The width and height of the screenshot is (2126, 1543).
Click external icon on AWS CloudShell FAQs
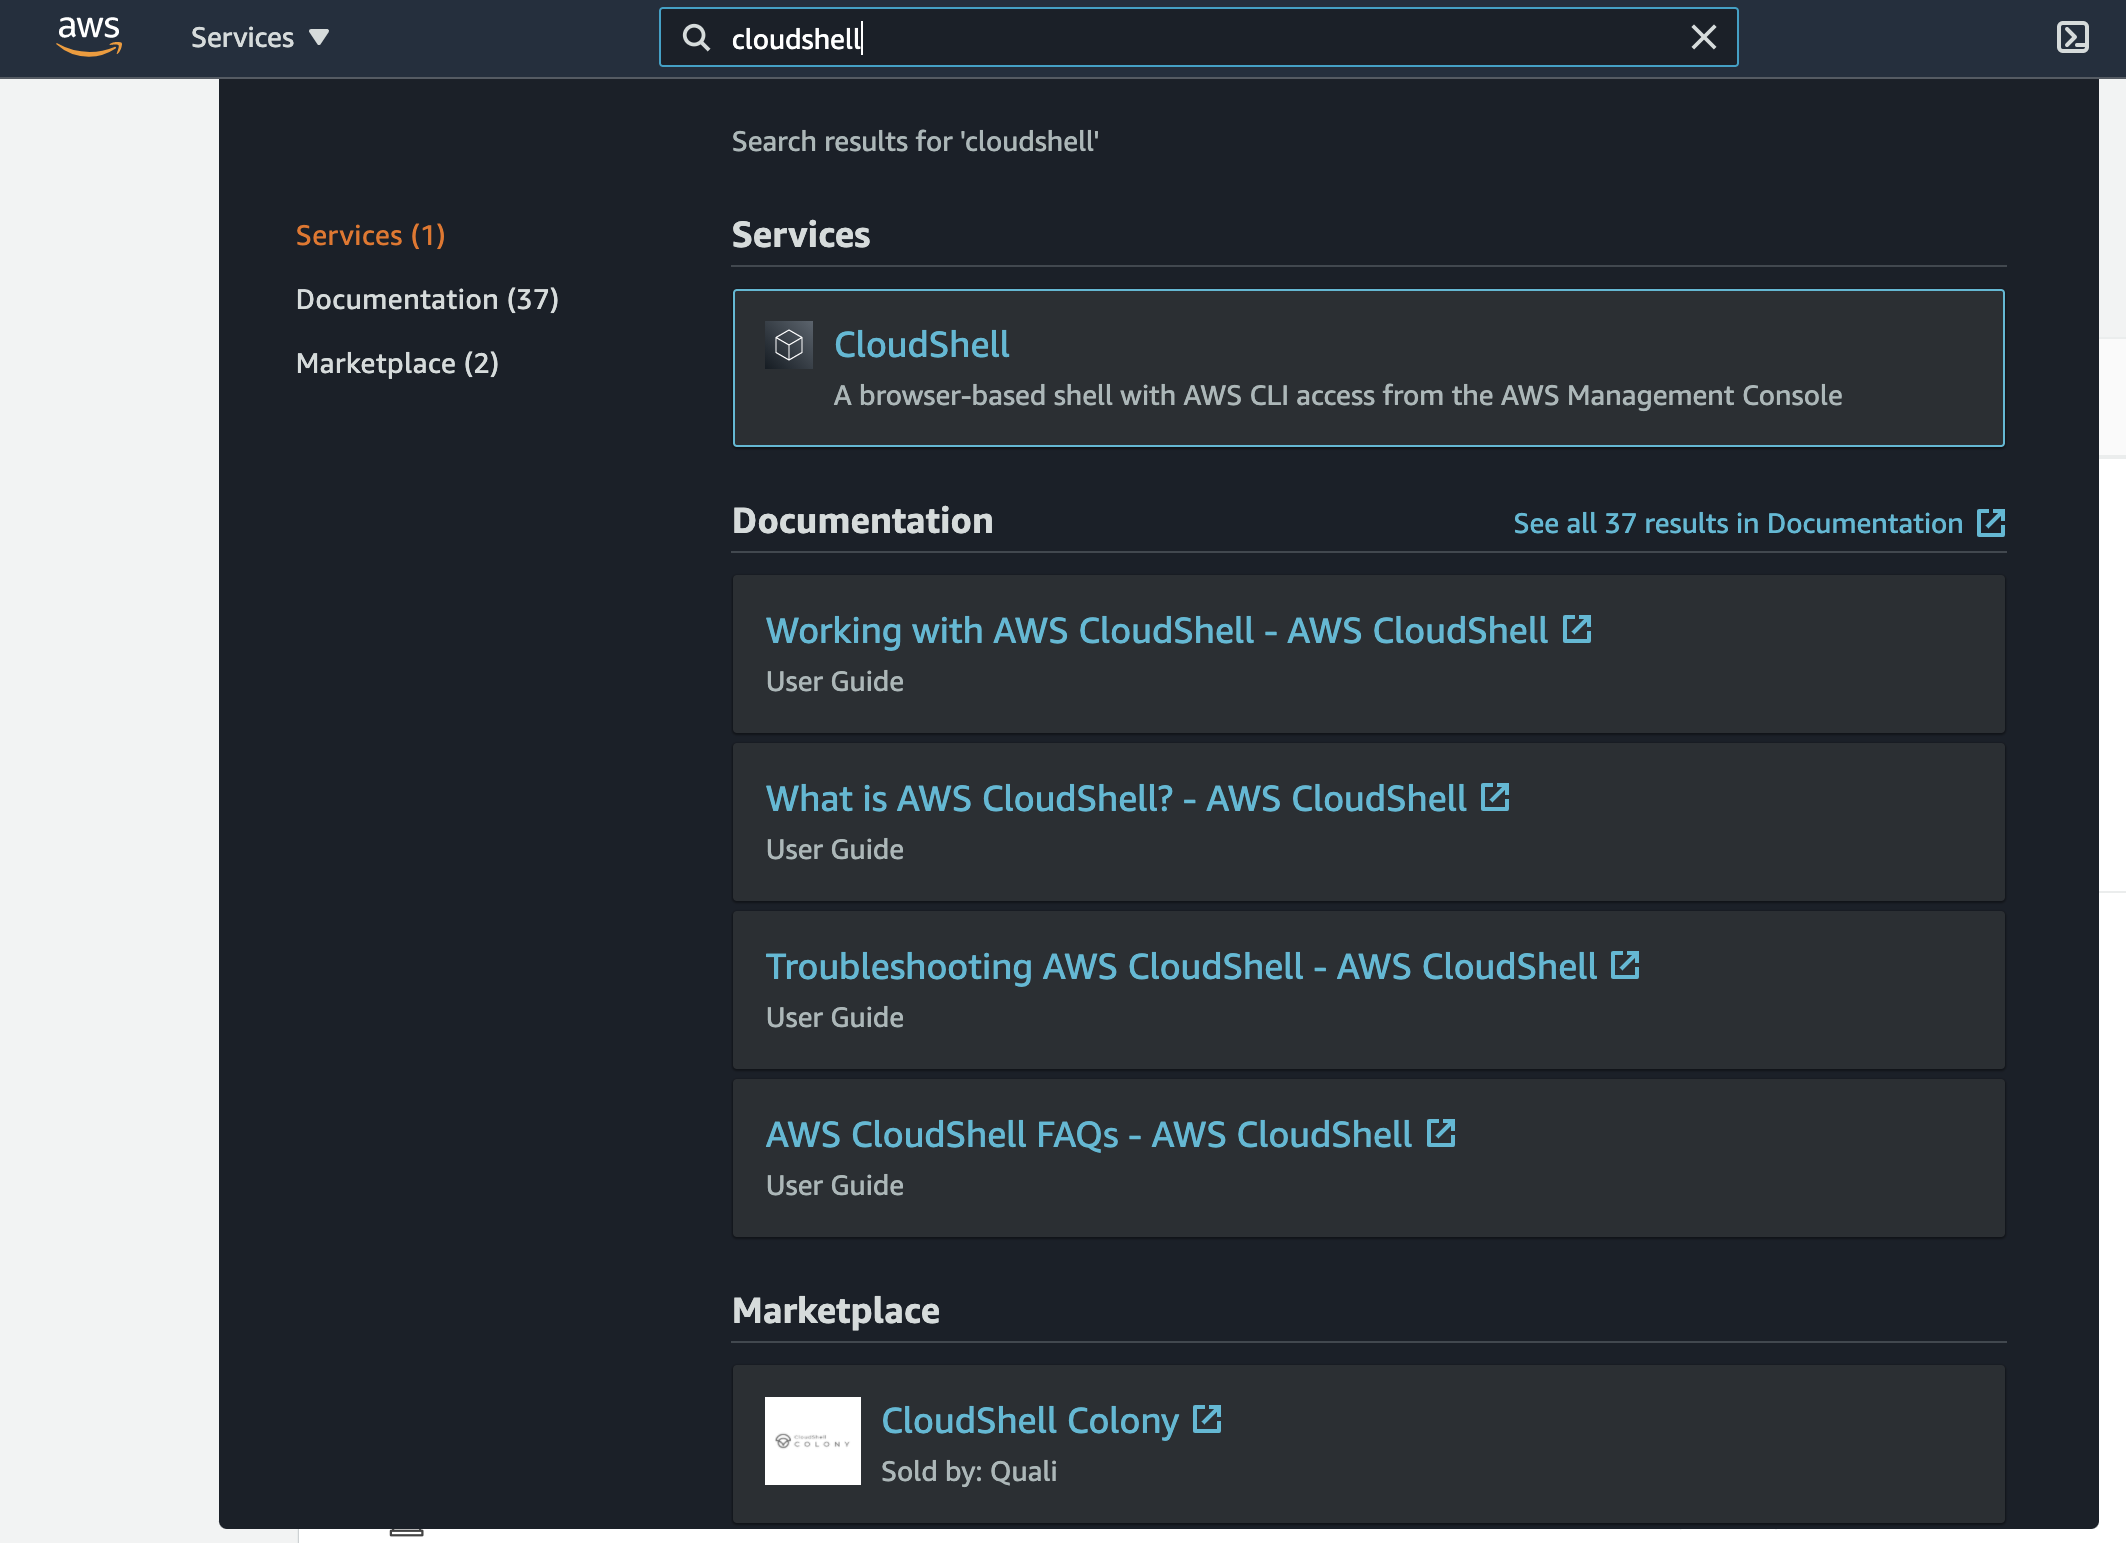pyautogui.click(x=1441, y=1133)
